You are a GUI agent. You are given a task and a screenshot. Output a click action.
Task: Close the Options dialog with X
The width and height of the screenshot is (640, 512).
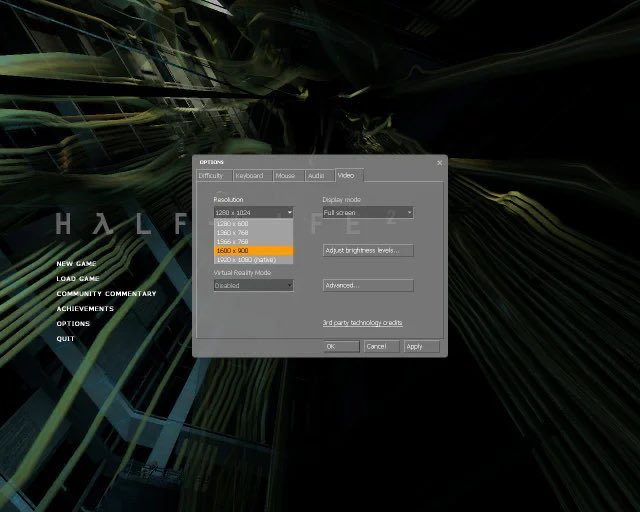(x=440, y=163)
